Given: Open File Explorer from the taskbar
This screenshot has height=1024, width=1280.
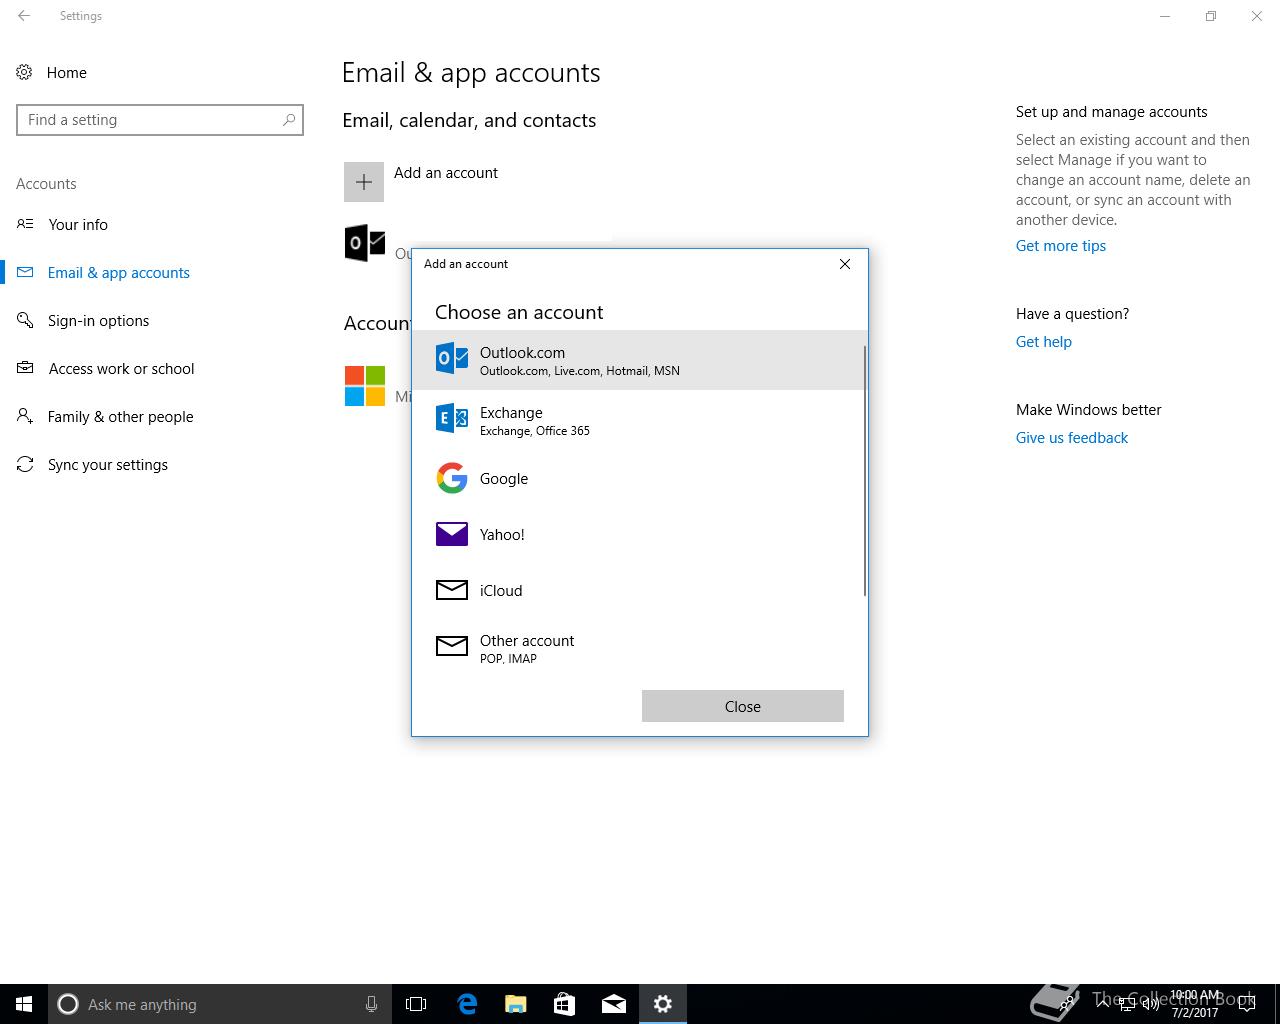Looking at the screenshot, I should [515, 1004].
